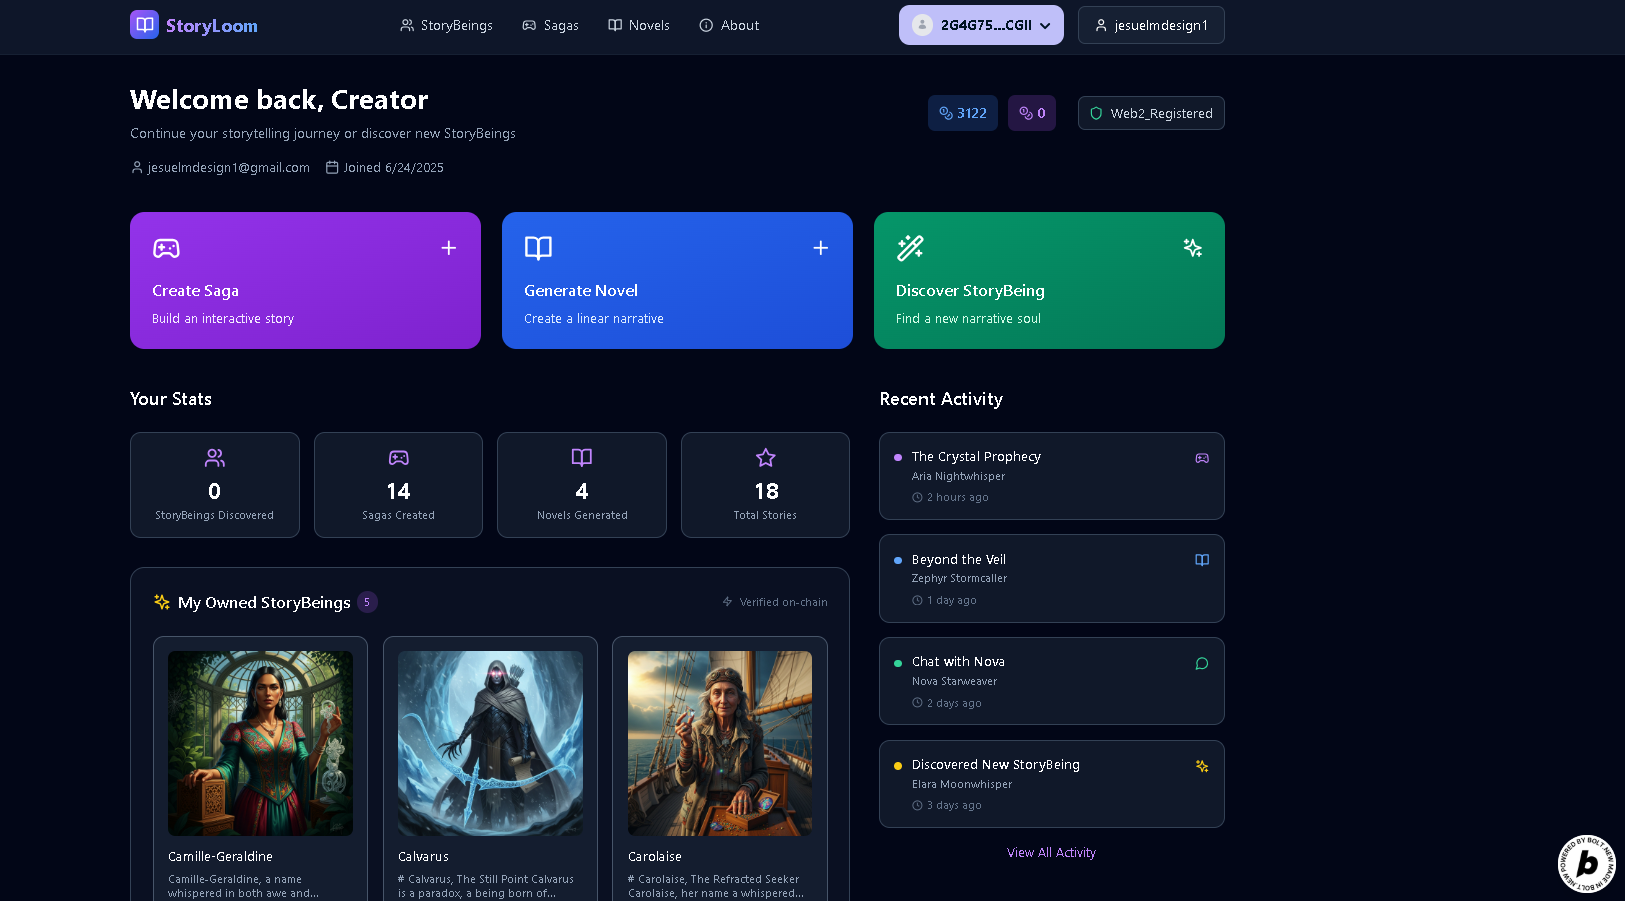The height and width of the screenshot is (901, 1625).
Task: Click the shield icon in Web2_Registered badge
Action: pos(1096,114)
